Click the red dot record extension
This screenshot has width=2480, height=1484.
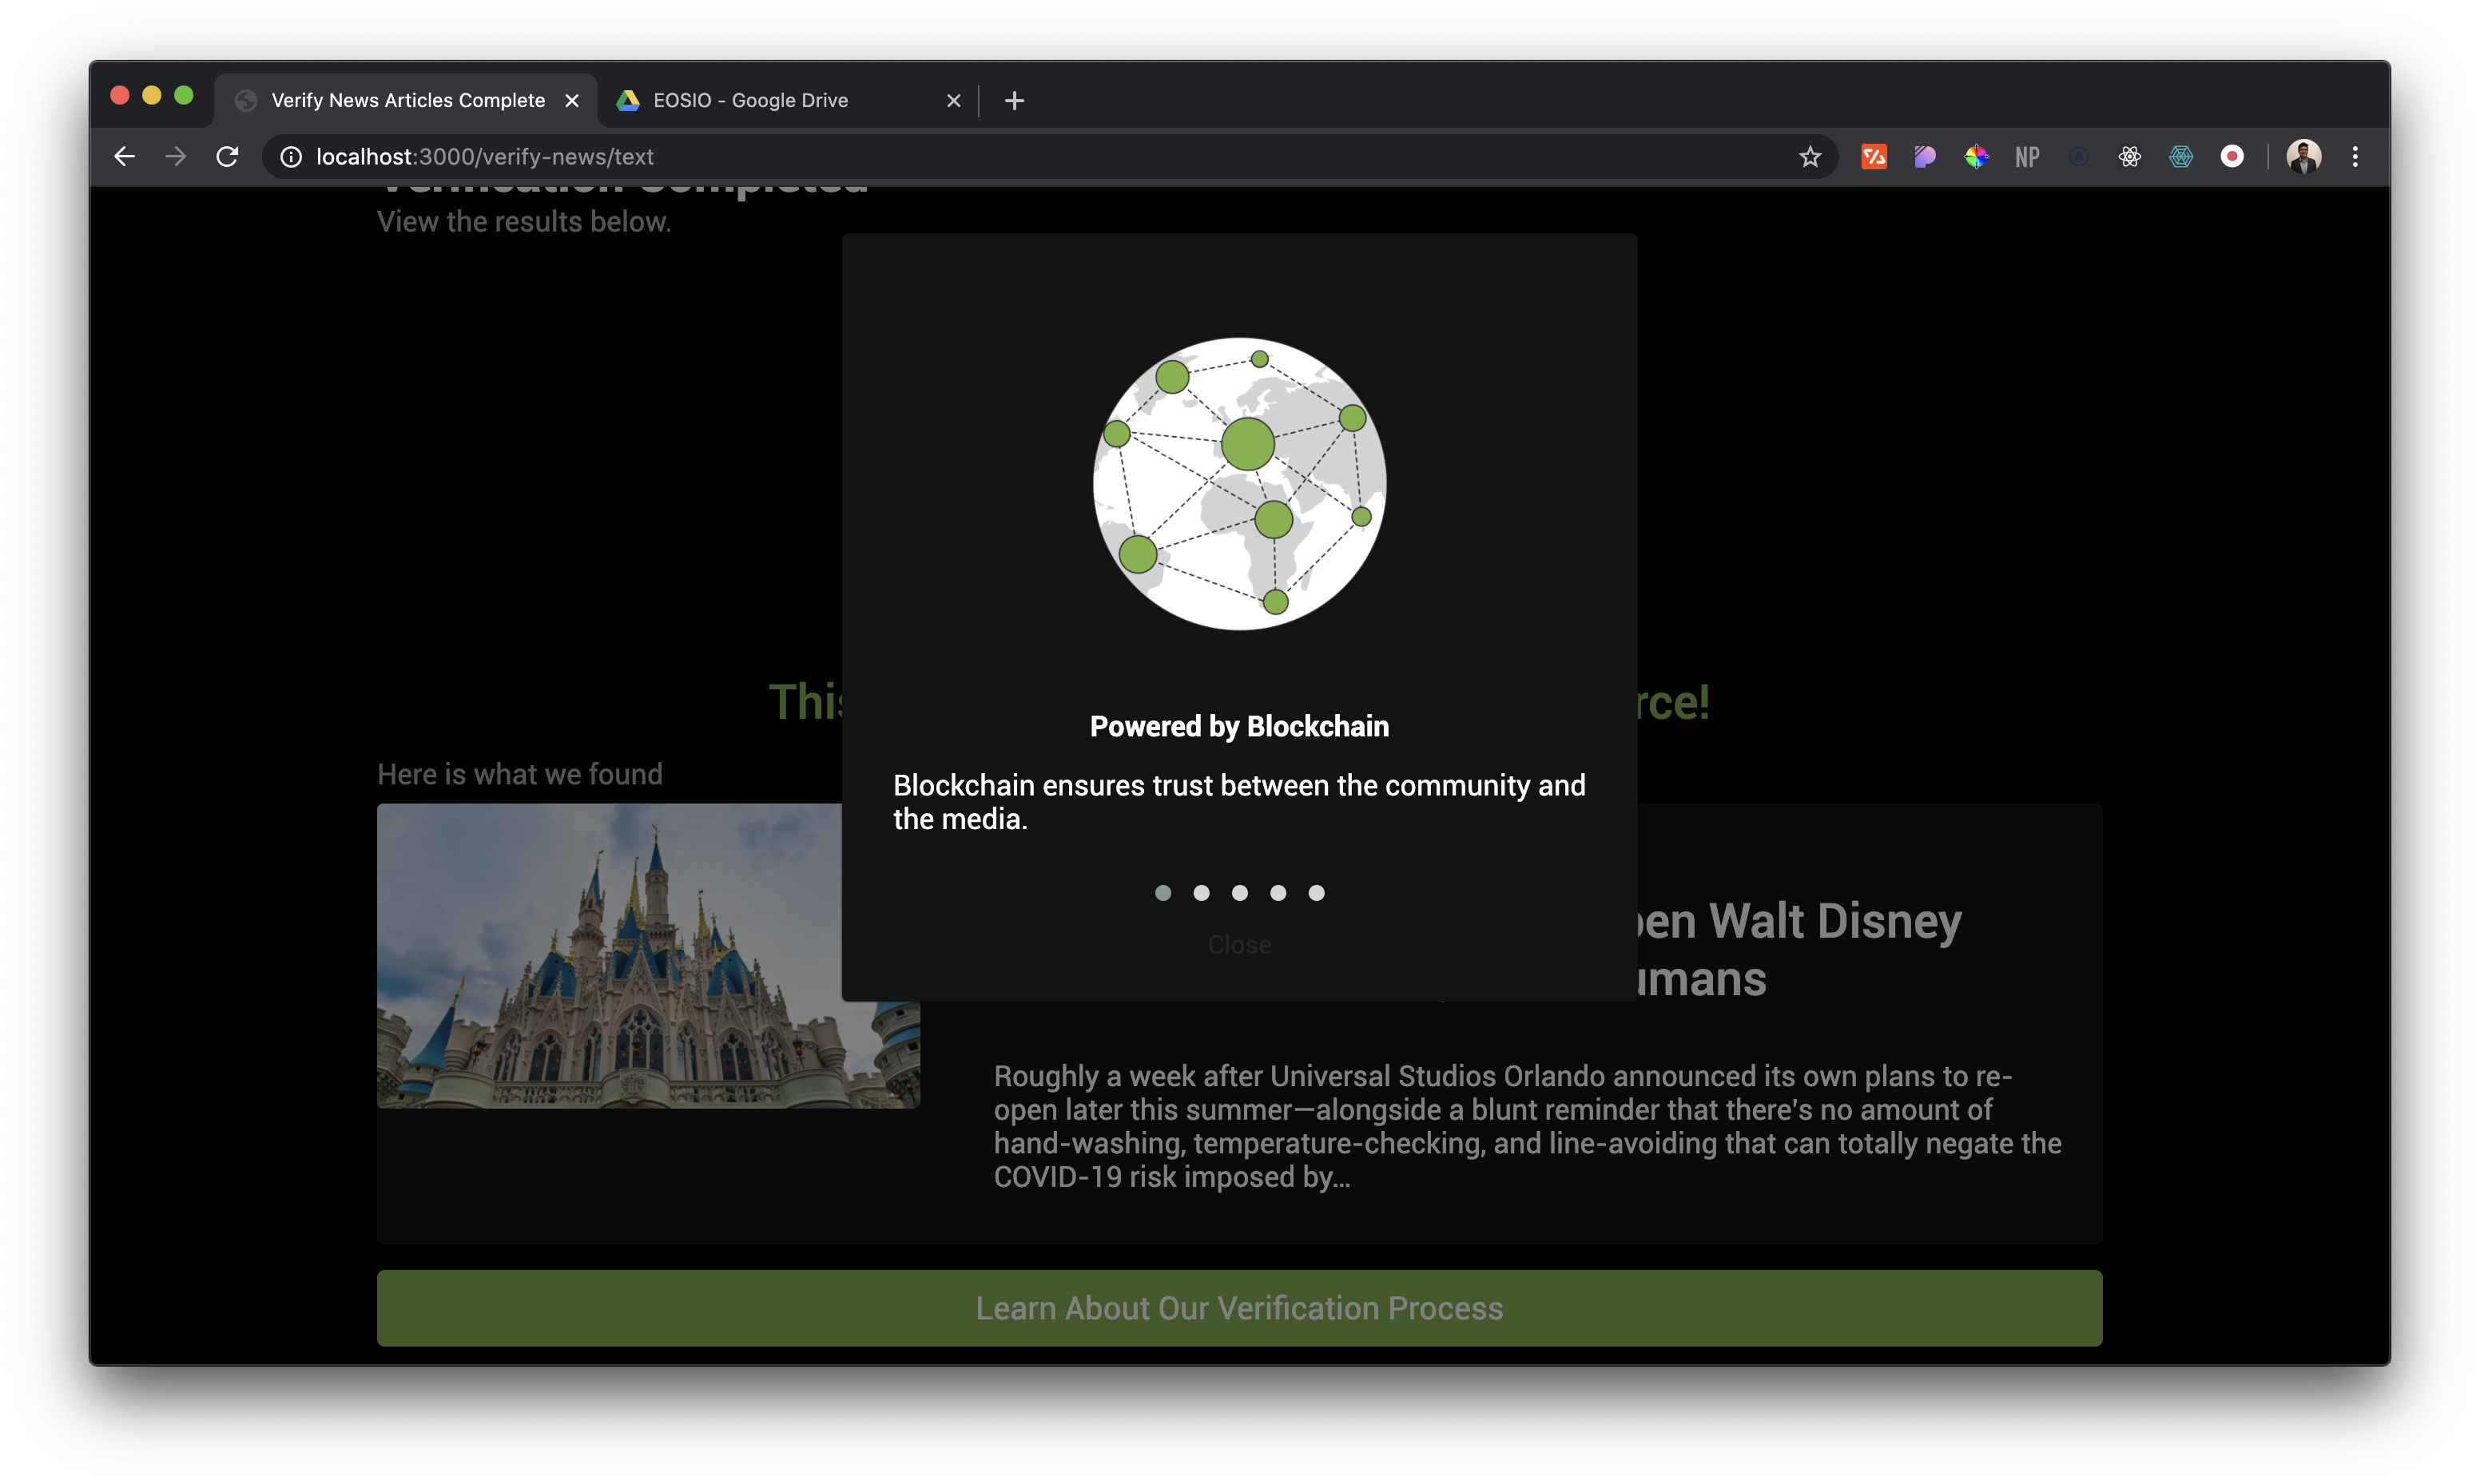click(2232, 157)
